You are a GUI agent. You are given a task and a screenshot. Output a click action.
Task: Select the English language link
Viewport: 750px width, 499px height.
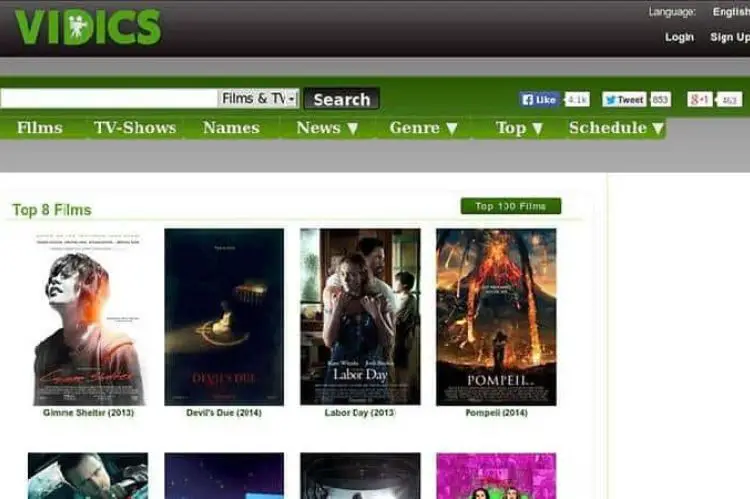pos(731,11)
